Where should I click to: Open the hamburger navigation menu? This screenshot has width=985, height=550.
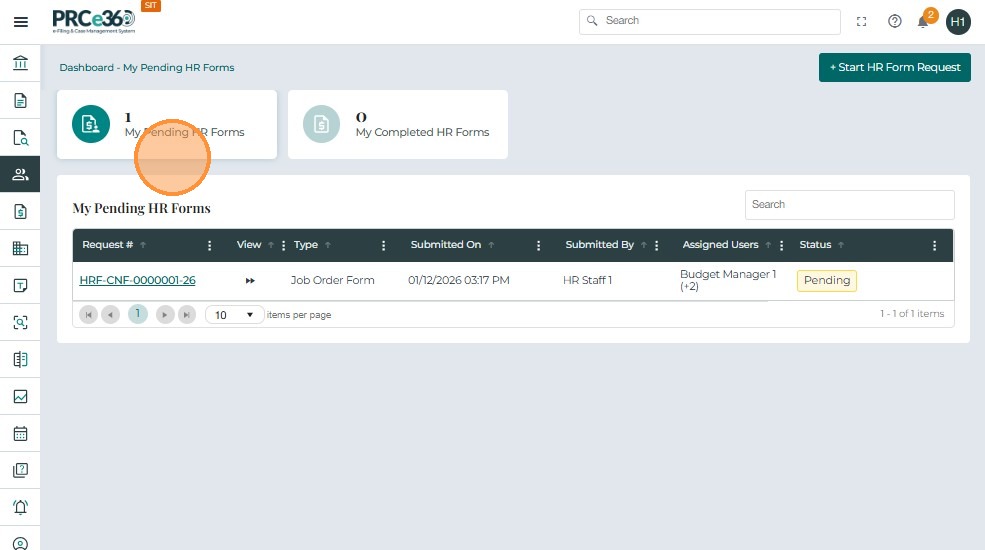pos(21,22)
